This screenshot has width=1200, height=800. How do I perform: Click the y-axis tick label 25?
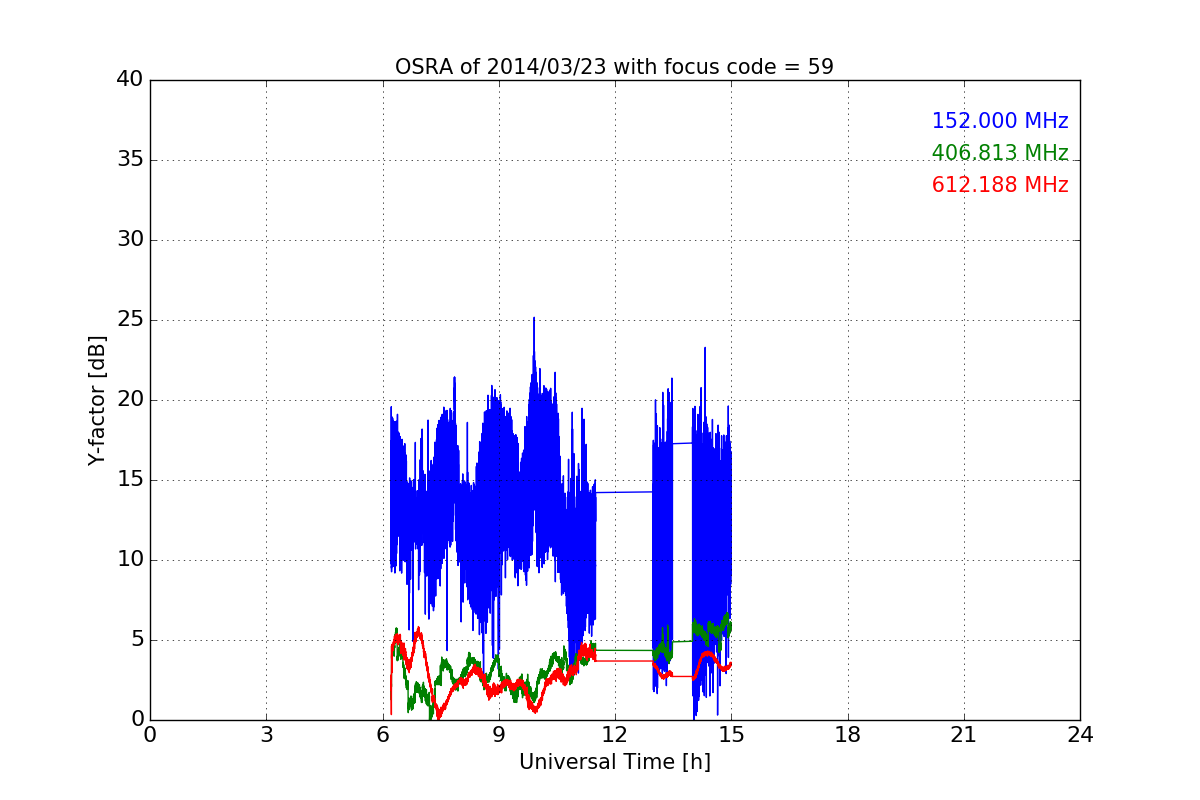coord(130,320)
